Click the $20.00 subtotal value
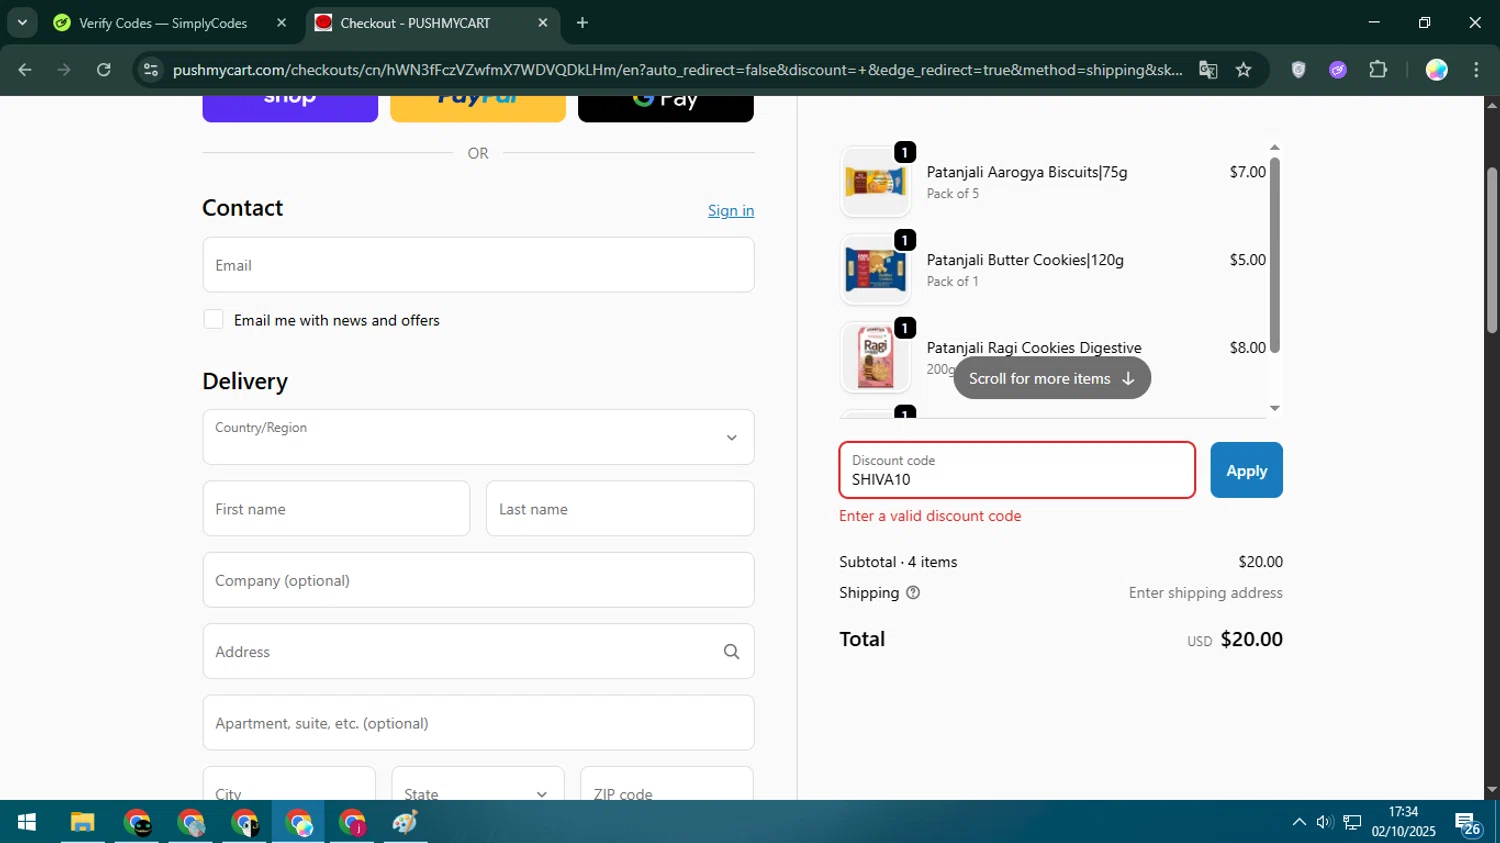Viewport: 1500px width, 843px height. pyautogui.click(x=1260, y=562)
